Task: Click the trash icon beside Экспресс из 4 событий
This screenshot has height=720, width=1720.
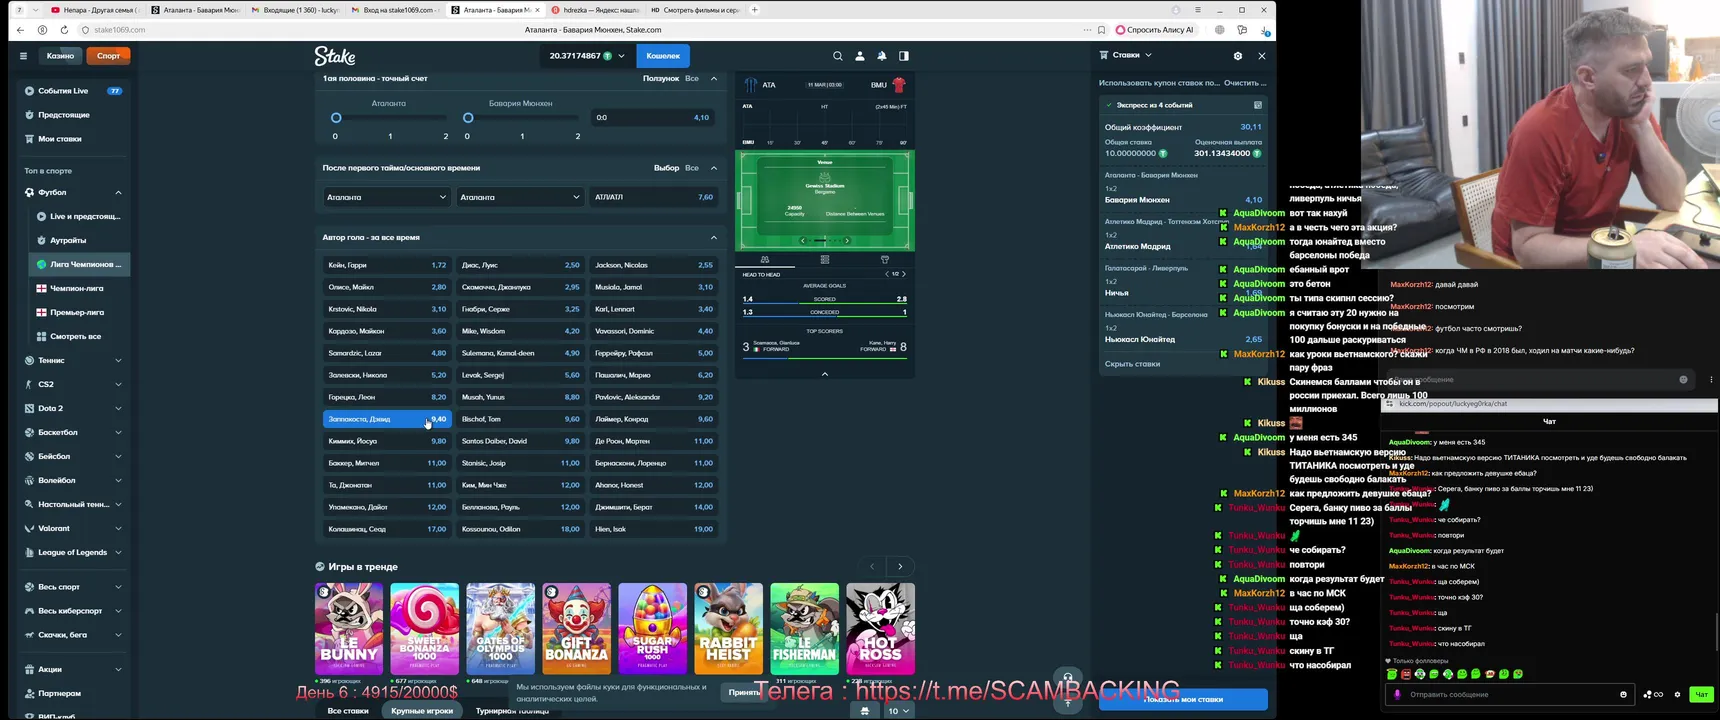Action: [1258, 105]
